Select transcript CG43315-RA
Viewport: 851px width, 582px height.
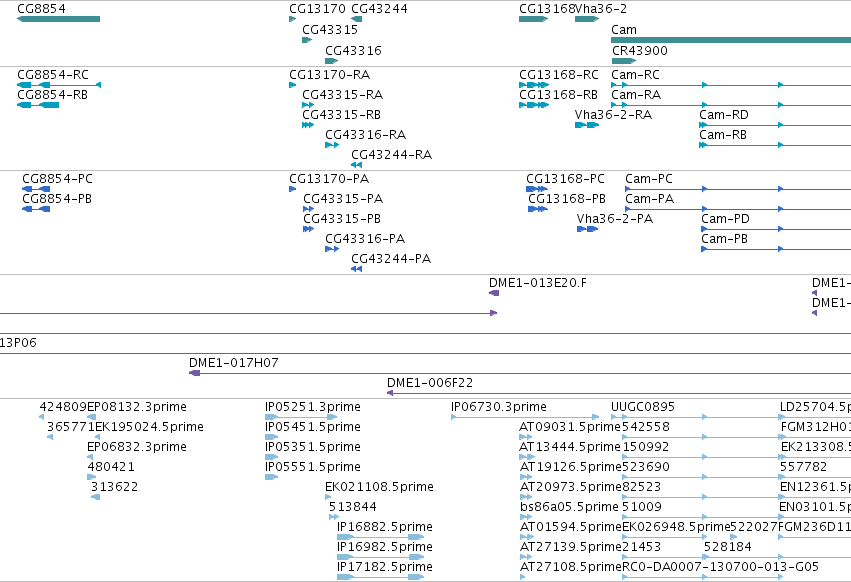pyautogui.click(x=342, y=94)
